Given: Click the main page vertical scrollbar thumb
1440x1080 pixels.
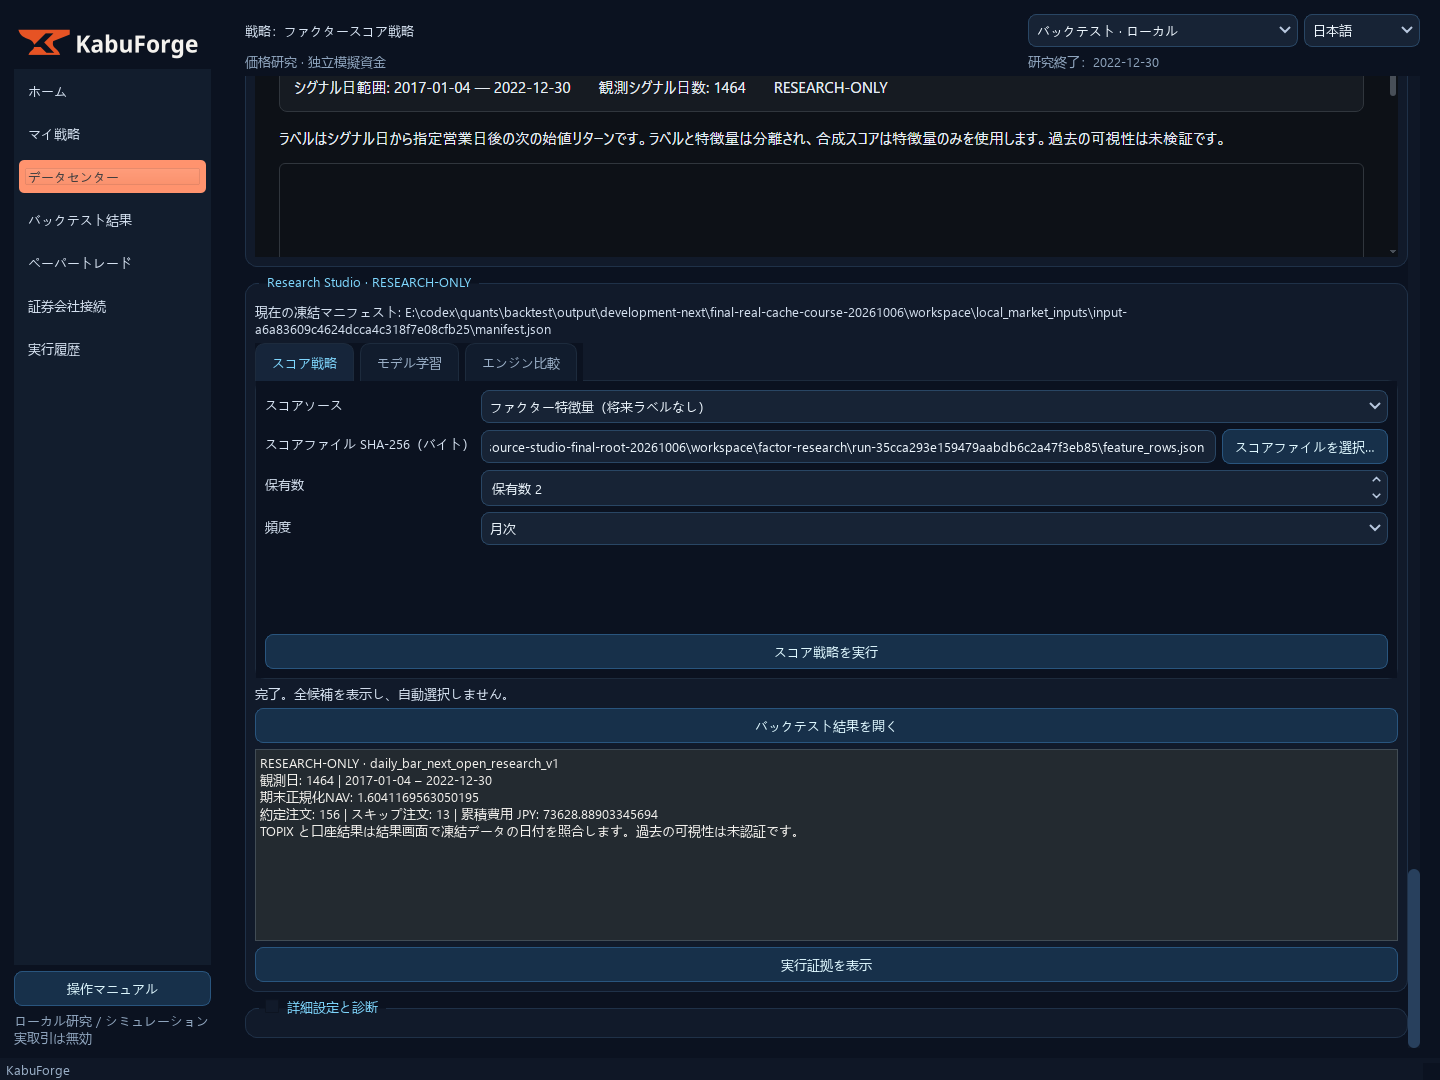Looking at the screenshot, I should pos(1414,958).
